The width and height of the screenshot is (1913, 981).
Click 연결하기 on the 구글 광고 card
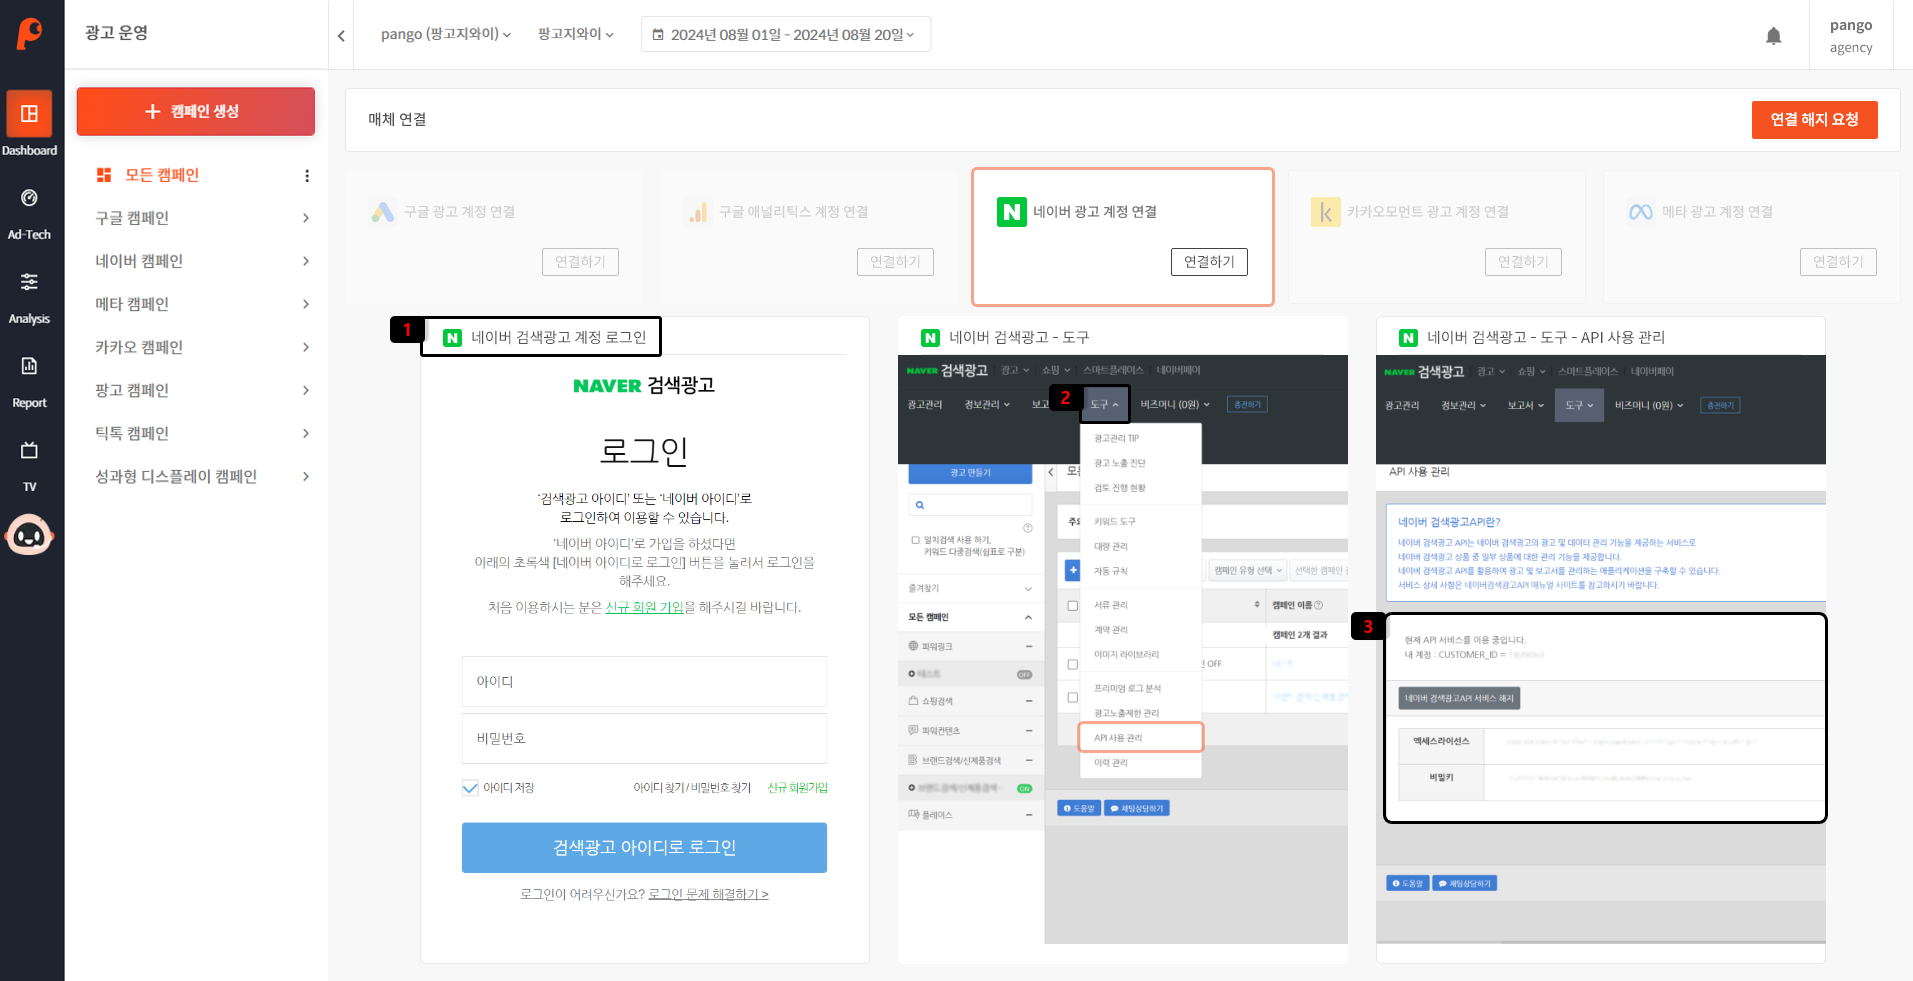(580, 262)
